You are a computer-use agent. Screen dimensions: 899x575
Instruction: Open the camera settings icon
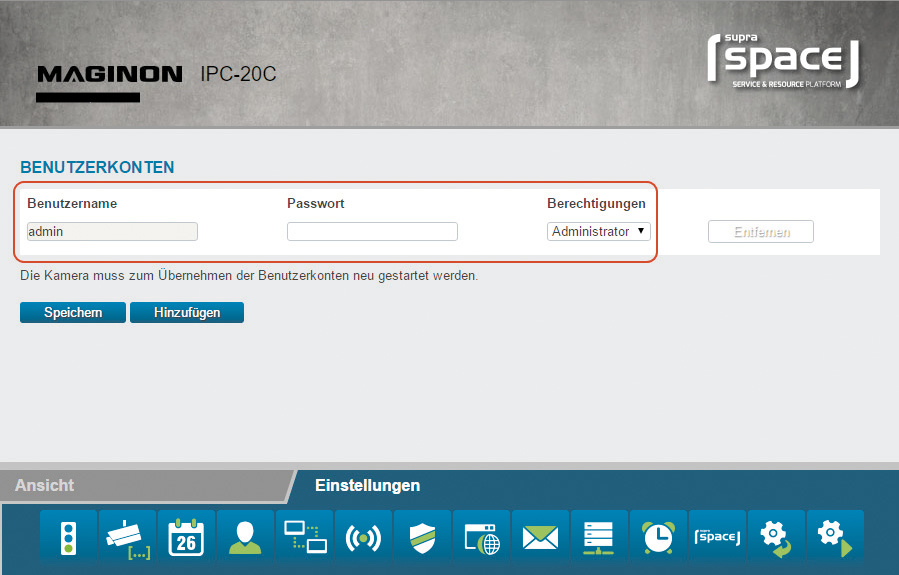[x=127, y=537]
